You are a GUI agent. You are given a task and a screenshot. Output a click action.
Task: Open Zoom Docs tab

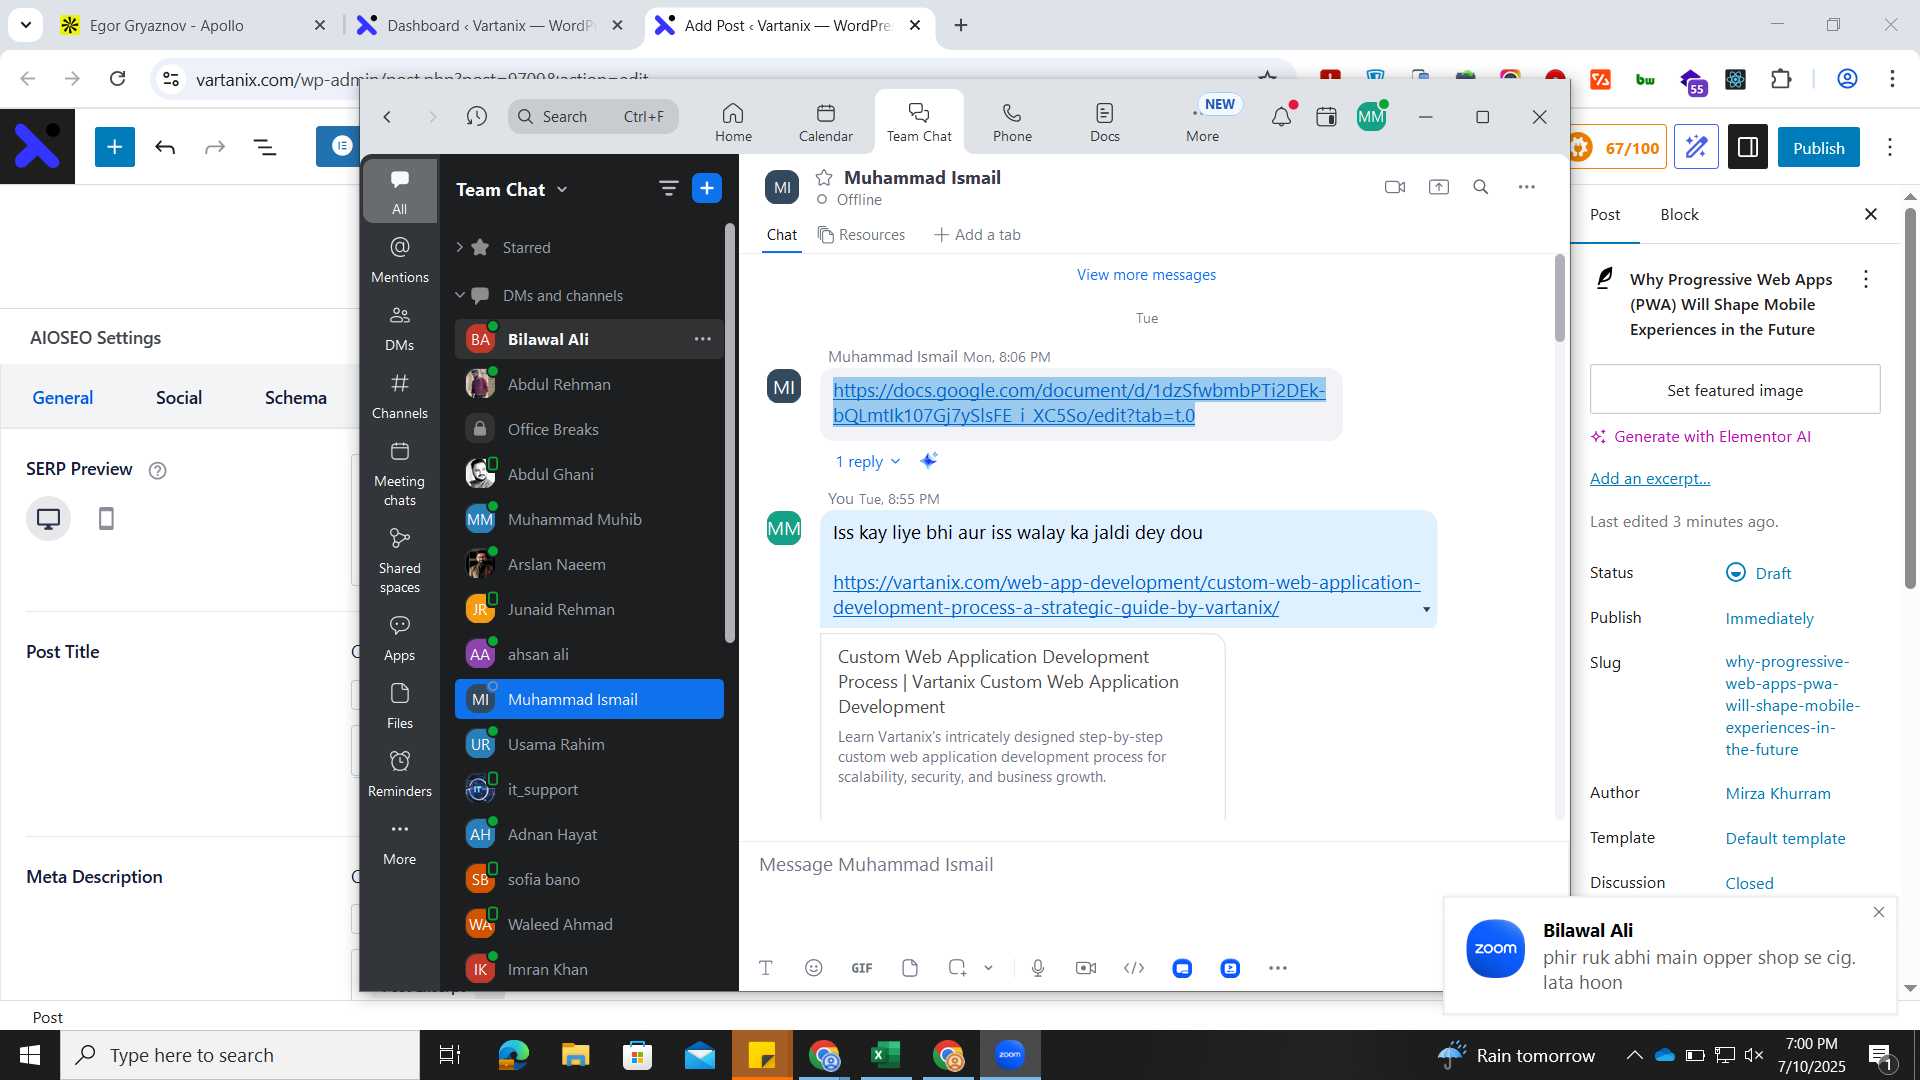pos(1104,122)
